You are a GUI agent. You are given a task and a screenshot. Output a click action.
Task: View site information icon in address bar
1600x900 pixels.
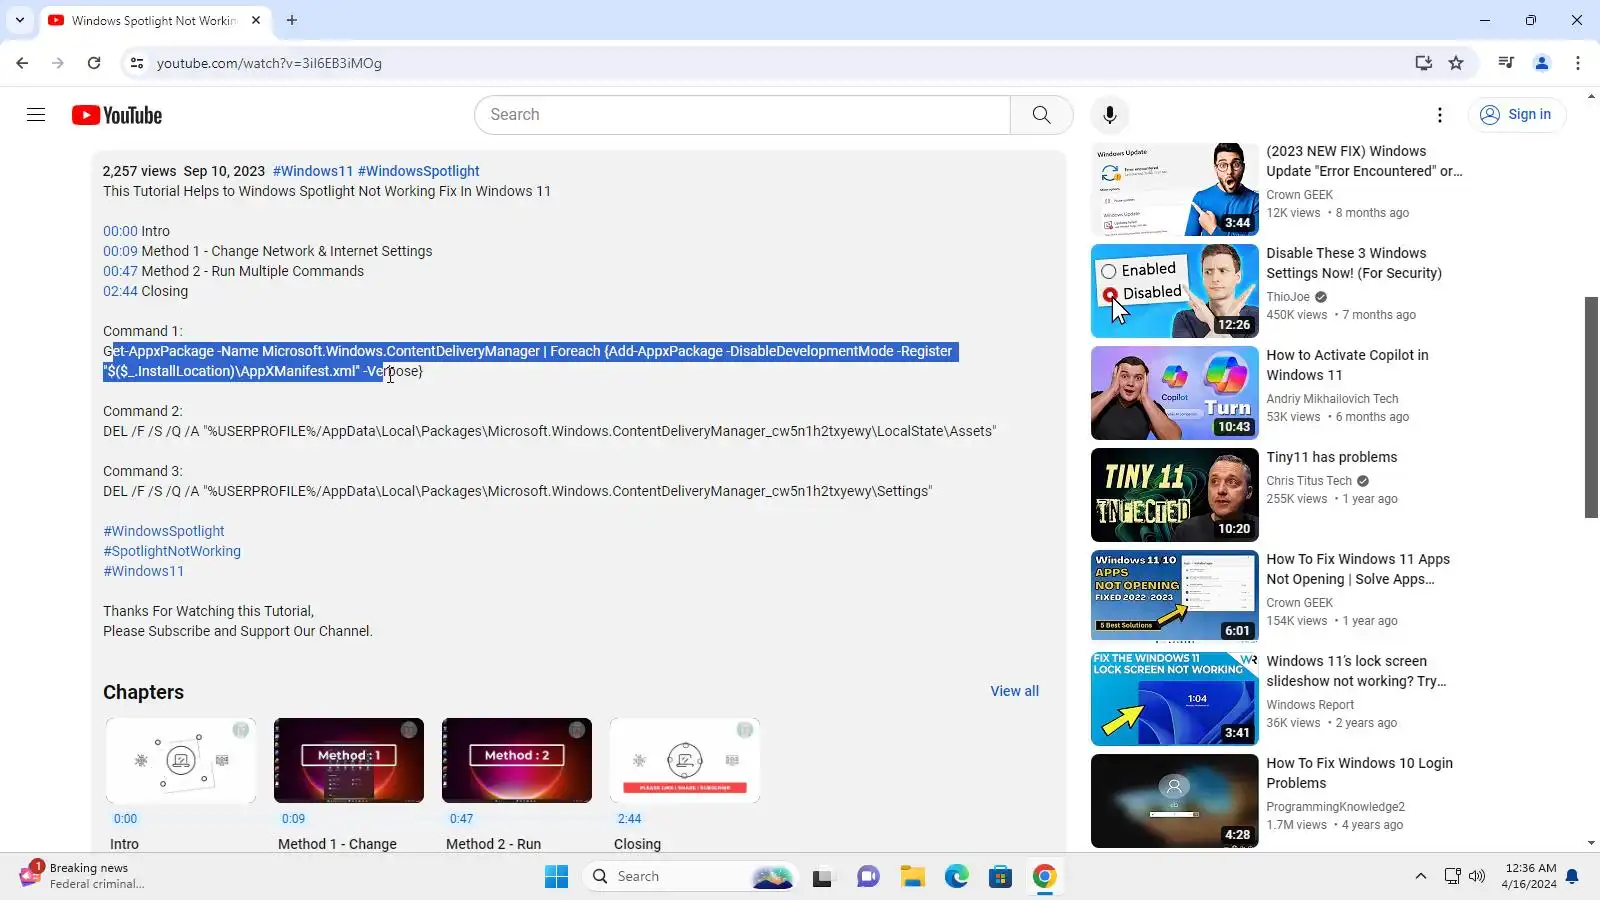click(x=137, y=63)
